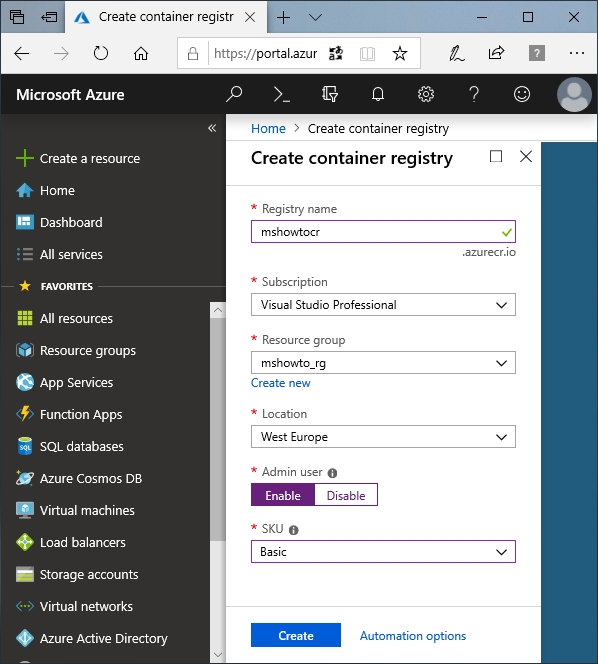598x664 pixels.
Task: Show tab previews chevron
Action: (x=315, y=17)
